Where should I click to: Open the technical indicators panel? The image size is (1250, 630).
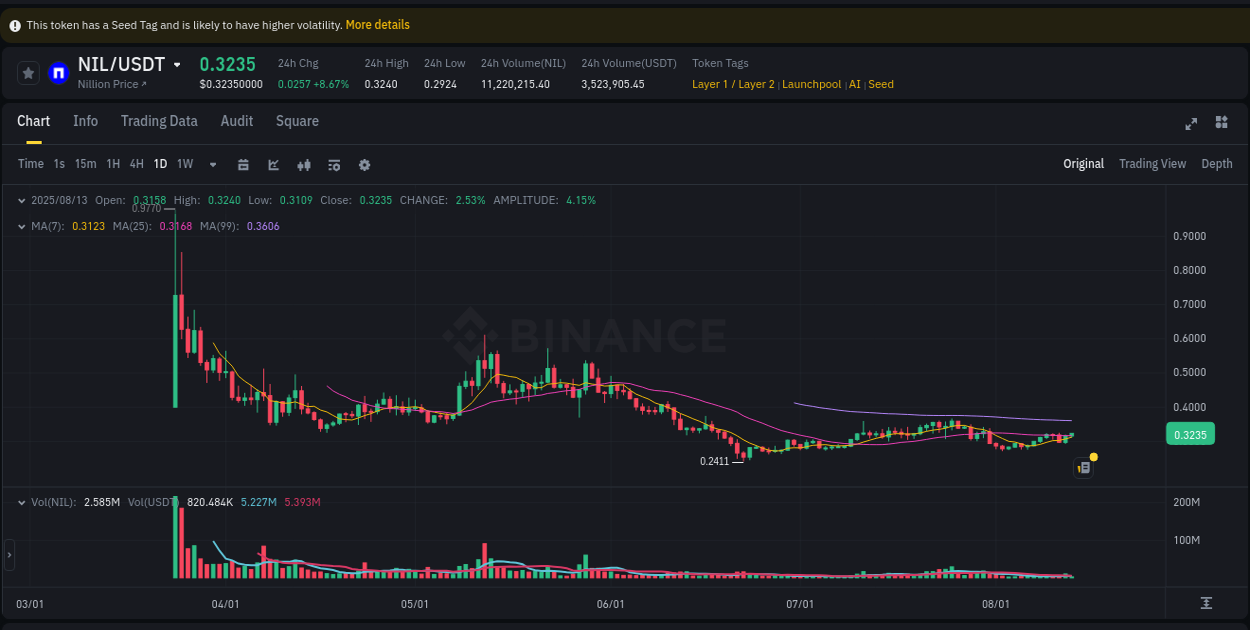point(334,163)
